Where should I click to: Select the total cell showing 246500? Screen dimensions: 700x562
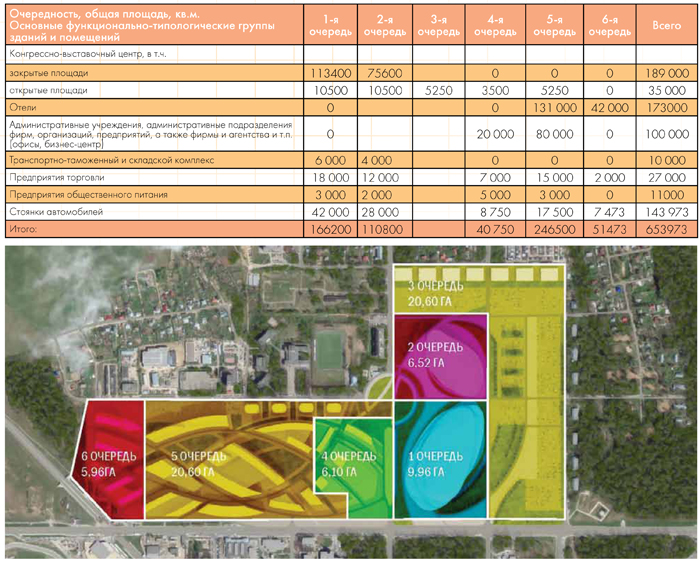pyautogui.click(x=549, y=230)
